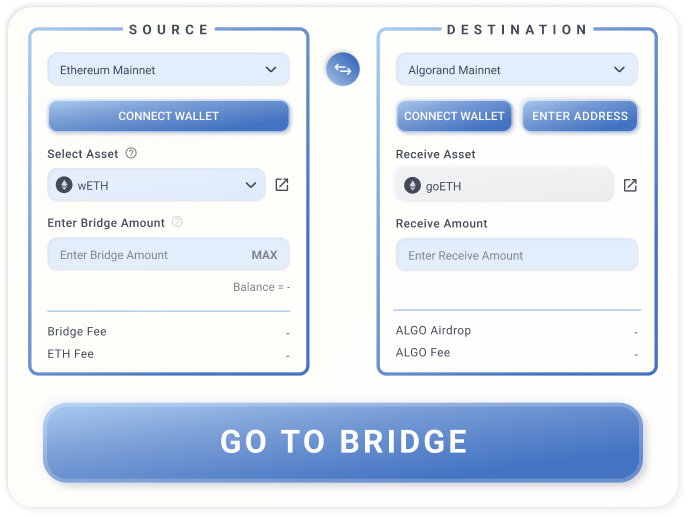Viewport: 688px width, 517px height.
Task: Focus the Enter Receive Amount field
Action: (x=517, y=255)
